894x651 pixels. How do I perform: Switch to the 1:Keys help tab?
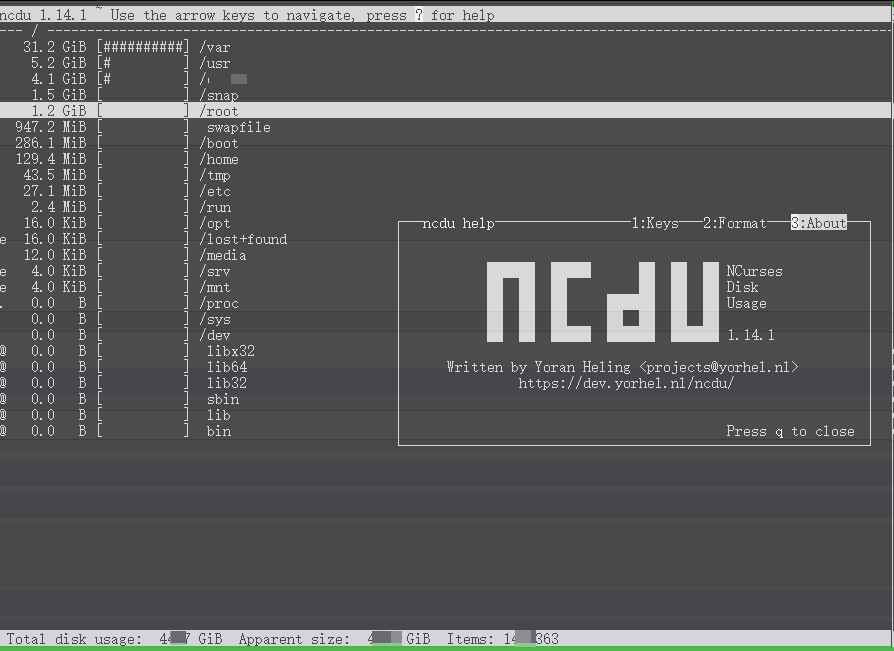point(655,223)
